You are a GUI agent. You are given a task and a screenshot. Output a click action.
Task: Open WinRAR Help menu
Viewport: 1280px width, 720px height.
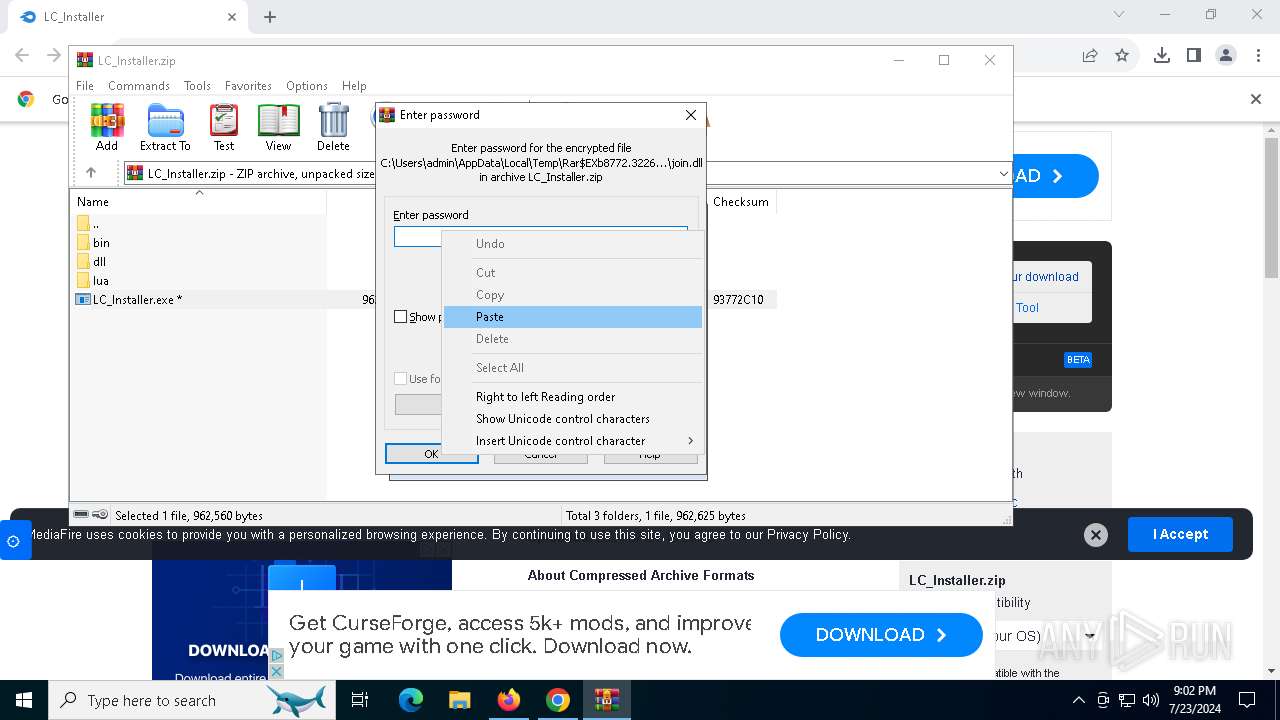[x=354, y=86]
